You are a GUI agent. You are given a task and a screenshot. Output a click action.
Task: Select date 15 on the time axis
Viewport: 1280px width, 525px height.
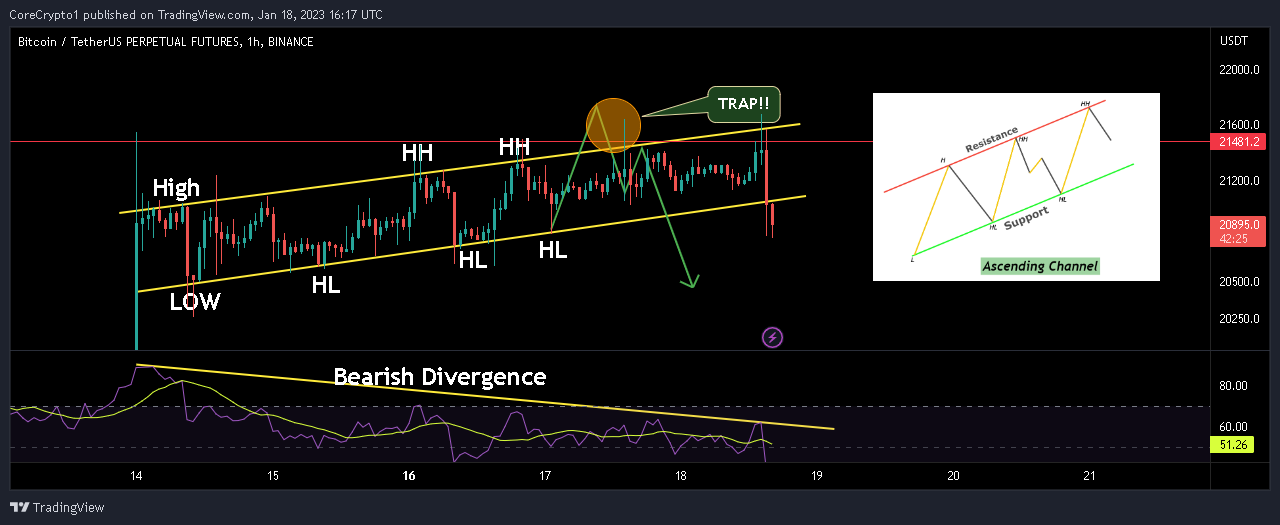tap(273, 475)
